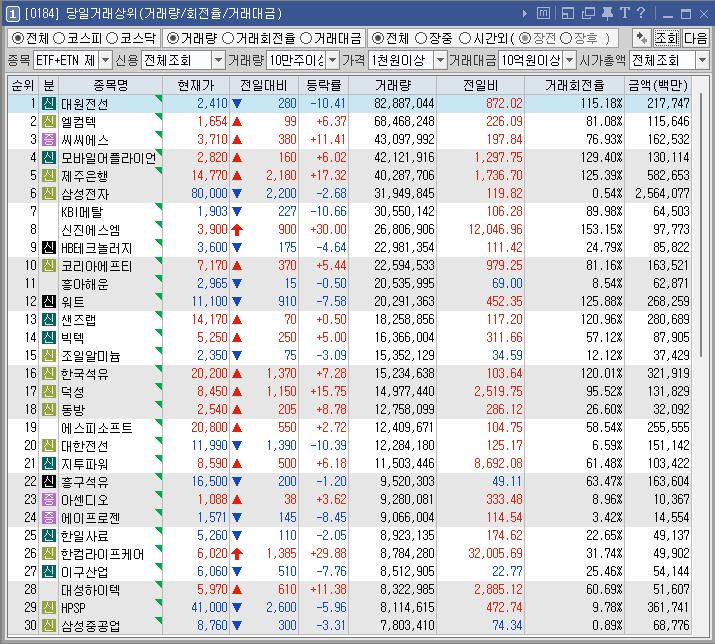Click stock name 지투파워

84,464
